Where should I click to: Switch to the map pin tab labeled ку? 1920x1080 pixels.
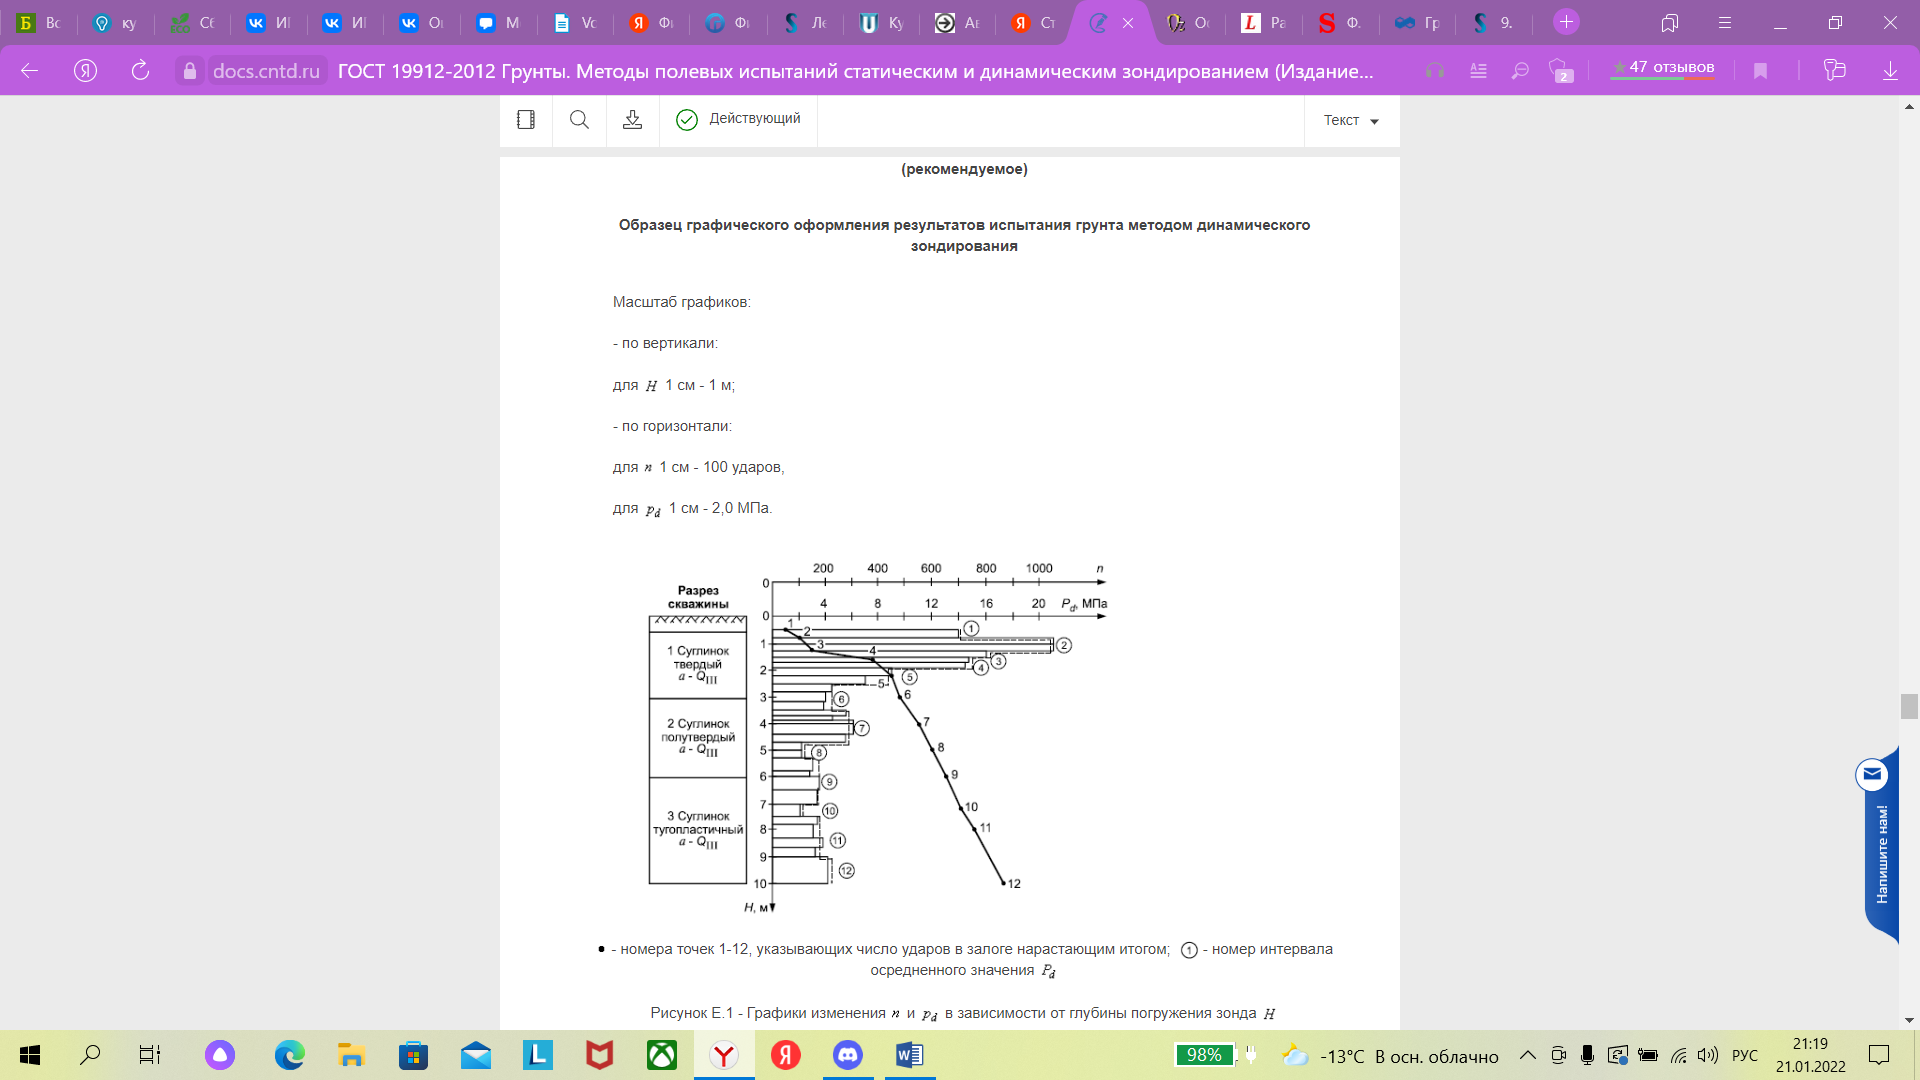click(116, 23)
